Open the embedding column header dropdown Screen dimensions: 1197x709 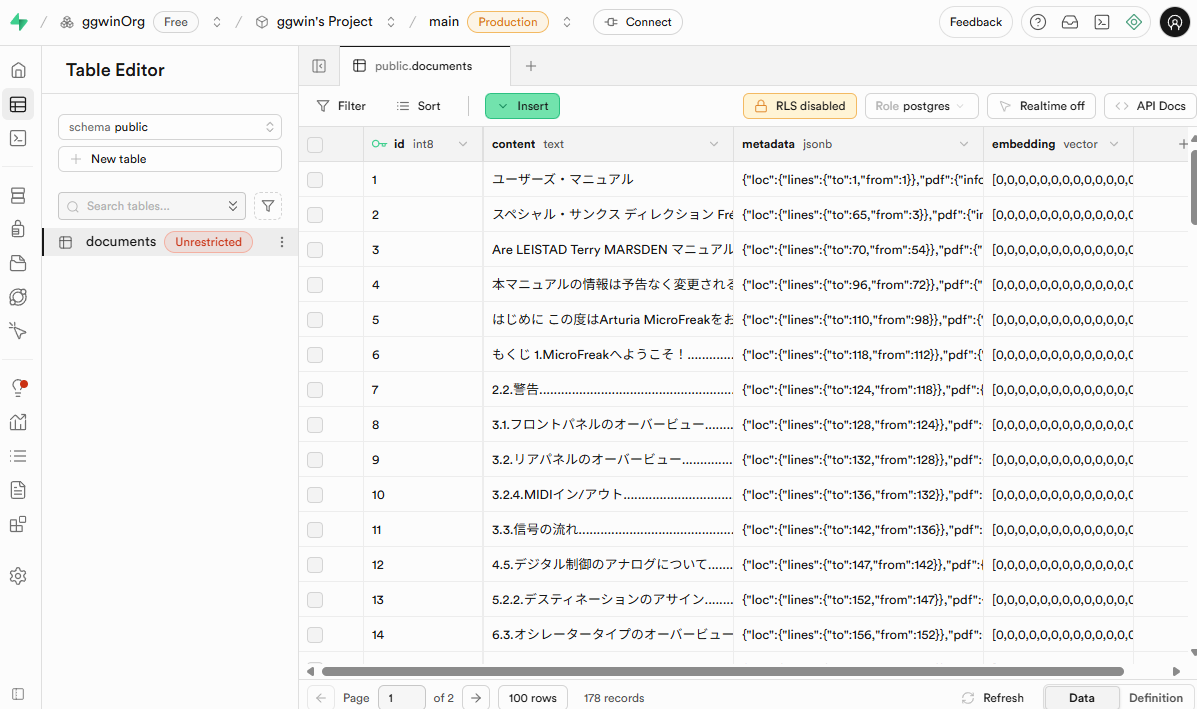[x=1114, y=144]
